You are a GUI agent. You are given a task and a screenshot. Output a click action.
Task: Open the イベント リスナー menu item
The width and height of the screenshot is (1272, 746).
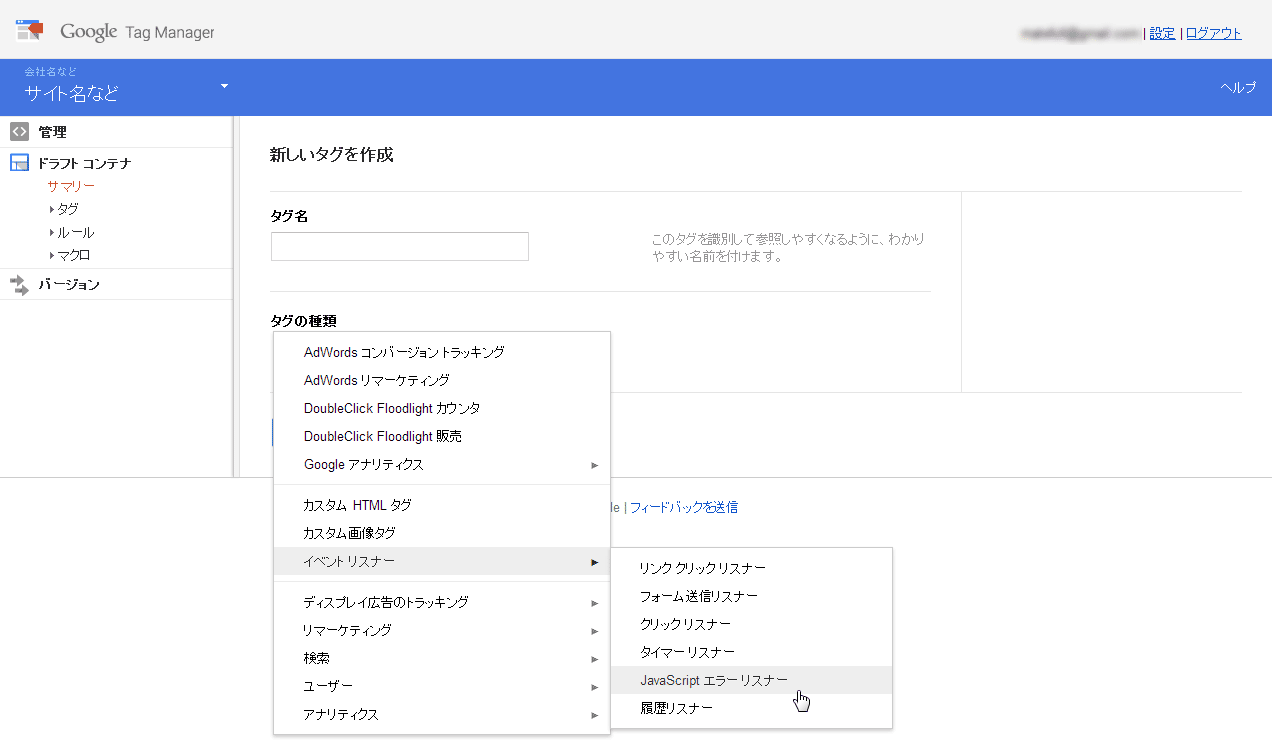pyautogui.click(x=441, y=561)
